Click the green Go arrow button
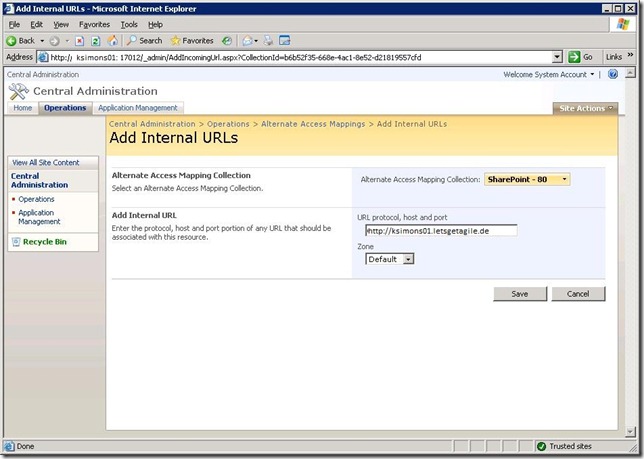 [x=574, y=57]
